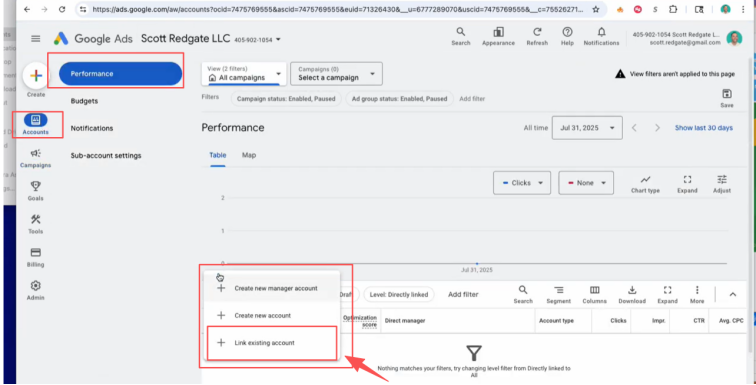This screenshot has width=756, height=385.
Task: Expand the chart view
Action: (x=687, y=184)
